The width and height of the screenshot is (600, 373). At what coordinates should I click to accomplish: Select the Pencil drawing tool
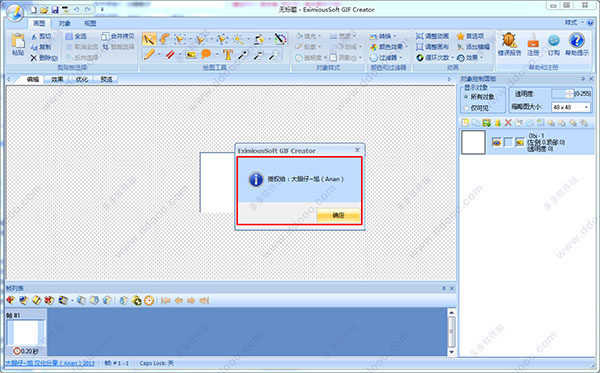coord(149,55)
